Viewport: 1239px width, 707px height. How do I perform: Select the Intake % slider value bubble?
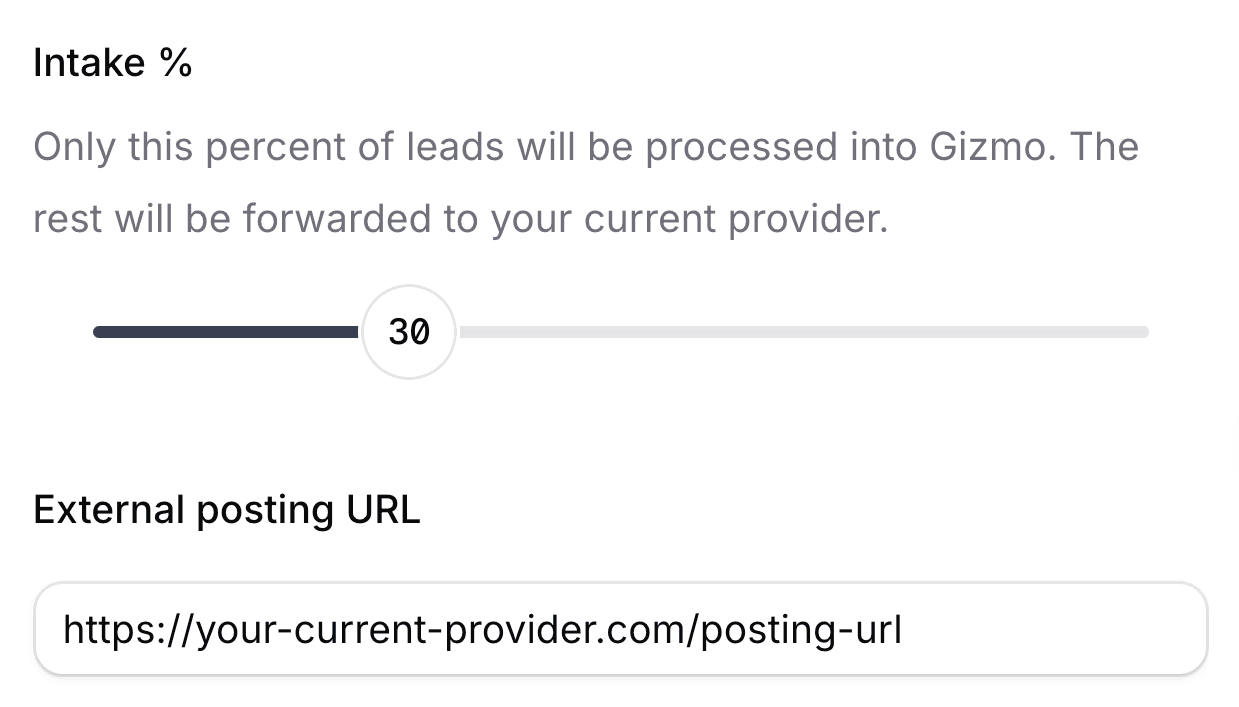[x=408, y=331]
